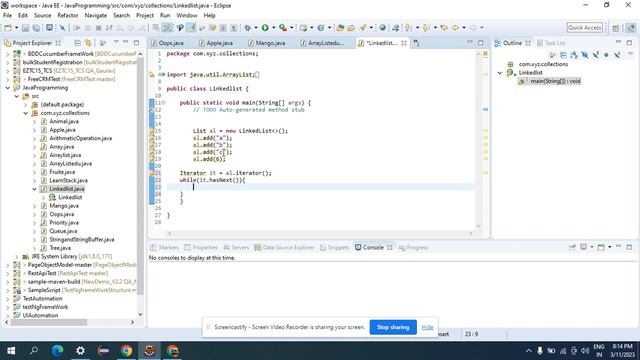This screenshot has width=640, height=360.
Task: Click Display Selected Console icon
Action: click(584, 247)
